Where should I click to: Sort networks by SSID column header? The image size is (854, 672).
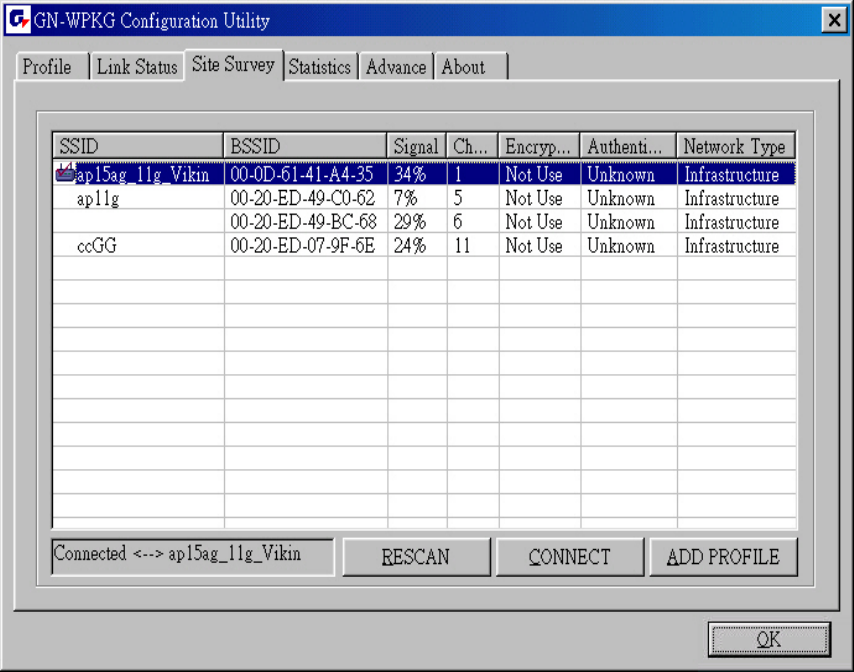[x=138, y=146]
